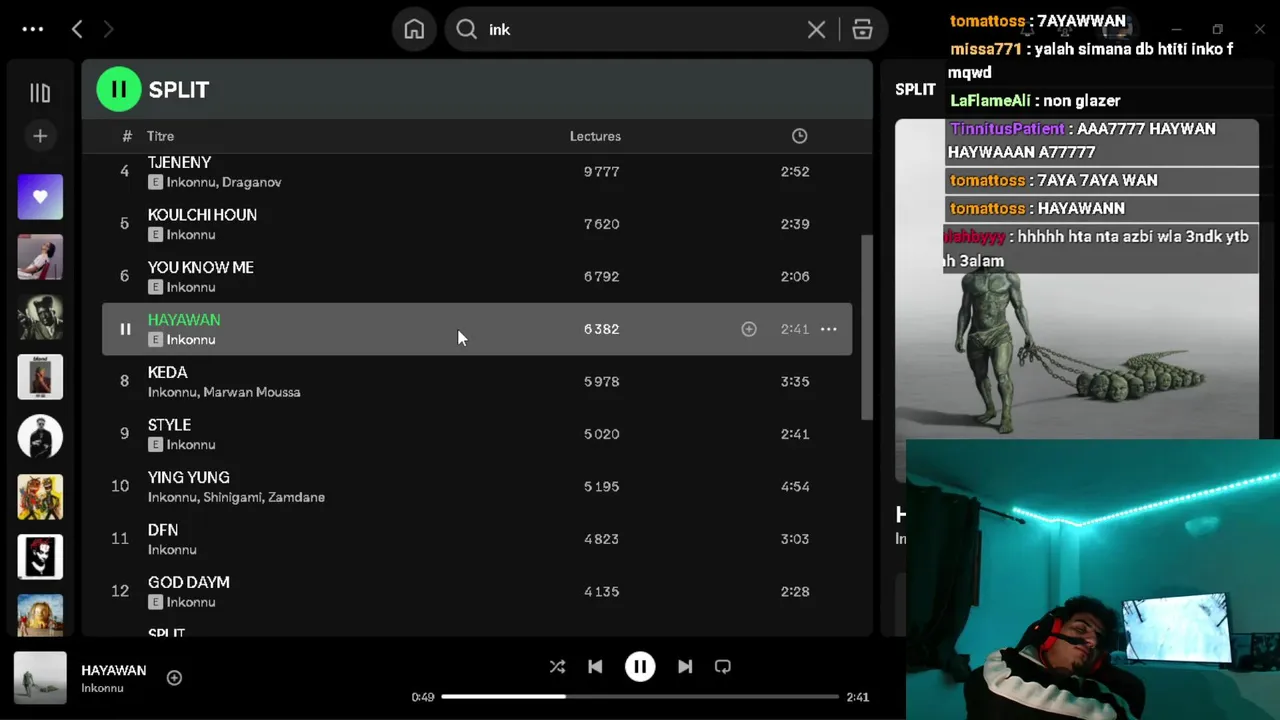This screenshot has width=1280, height=720.
Task: Skip to the previous track
Action: coord(595,667)
